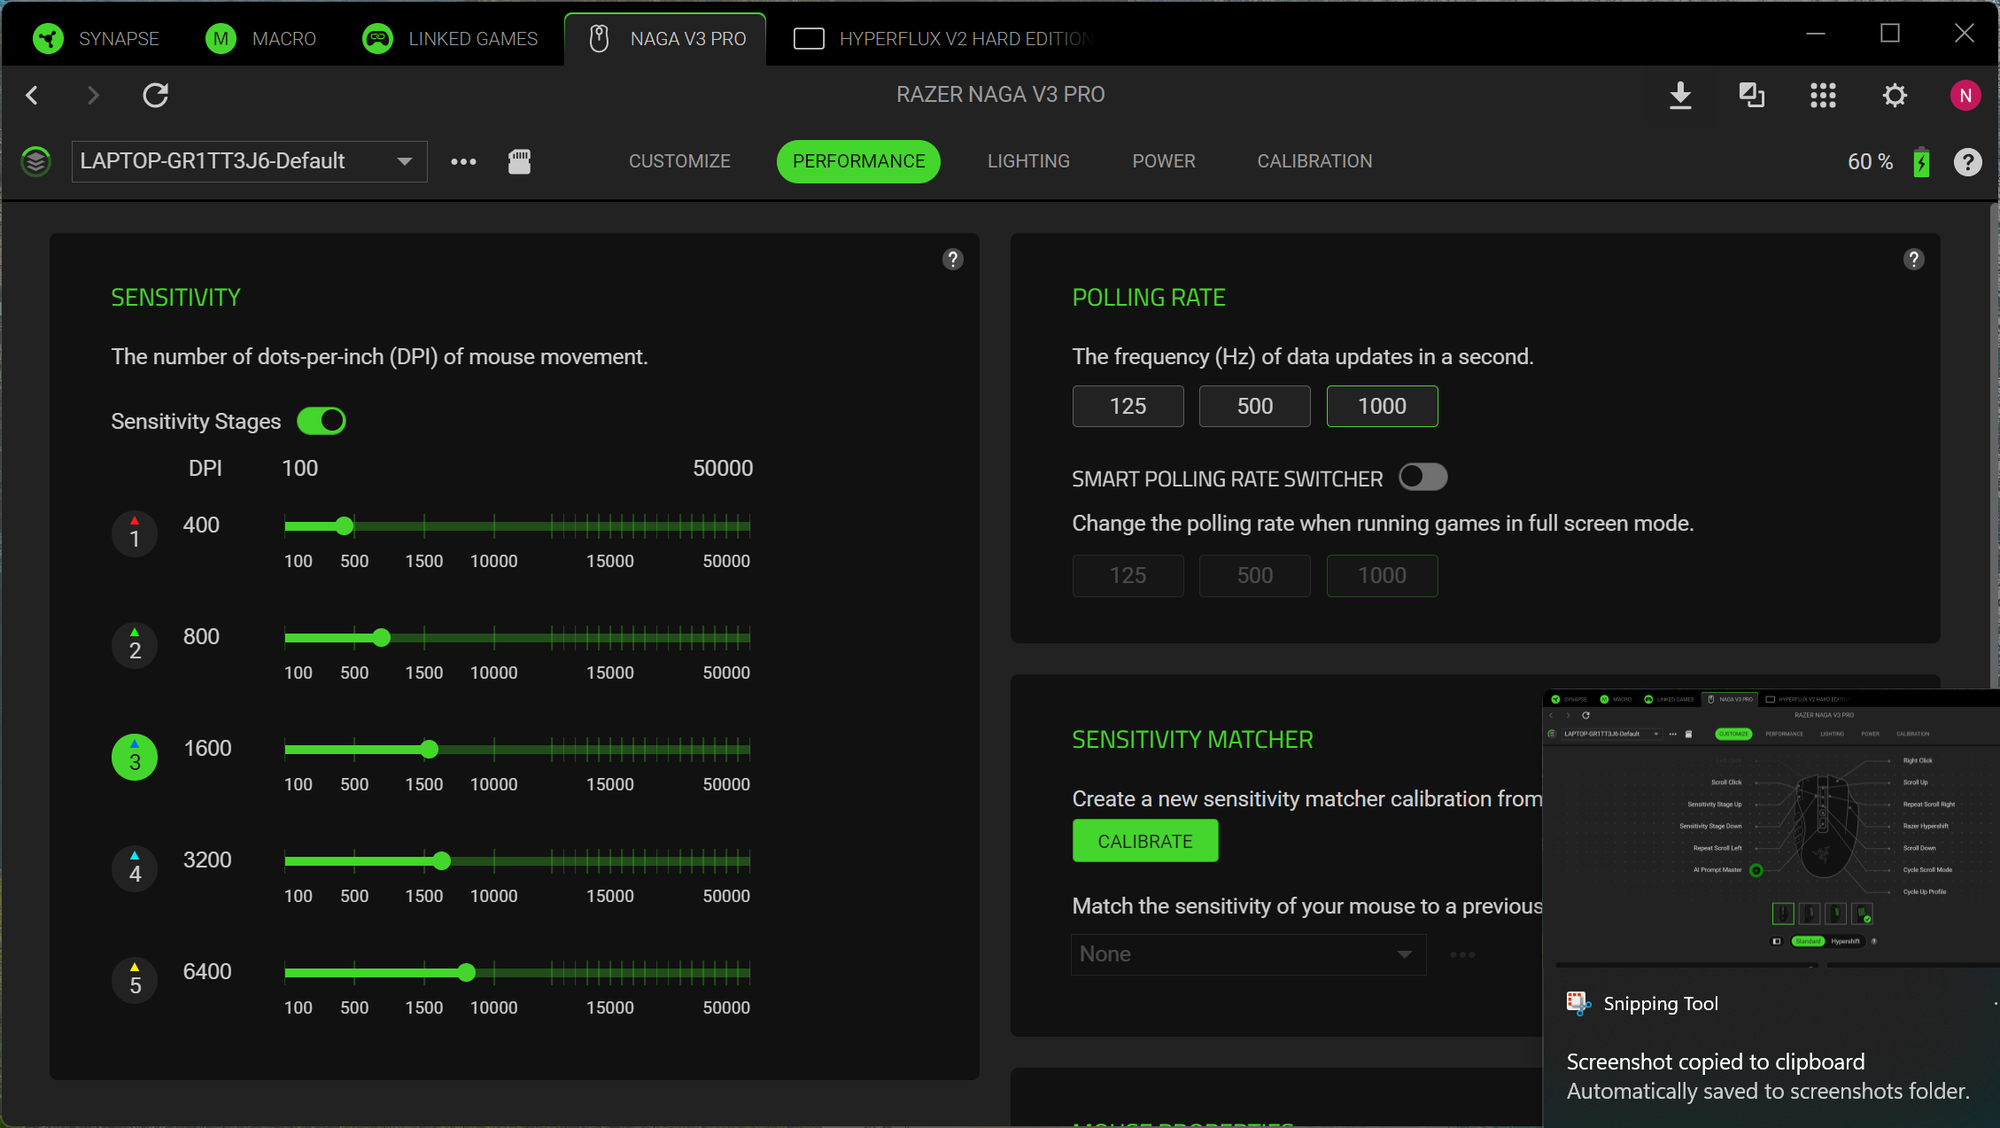The height and width of the screenshot is (1128, 2000).
Task: Click the Macro M icon
Action: click(x=221, y=39)
